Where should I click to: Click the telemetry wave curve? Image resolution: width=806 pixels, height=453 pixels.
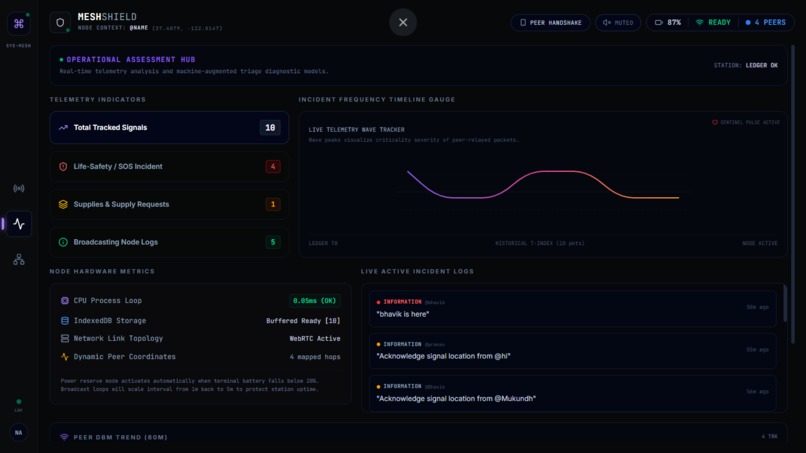click(543, 184)
